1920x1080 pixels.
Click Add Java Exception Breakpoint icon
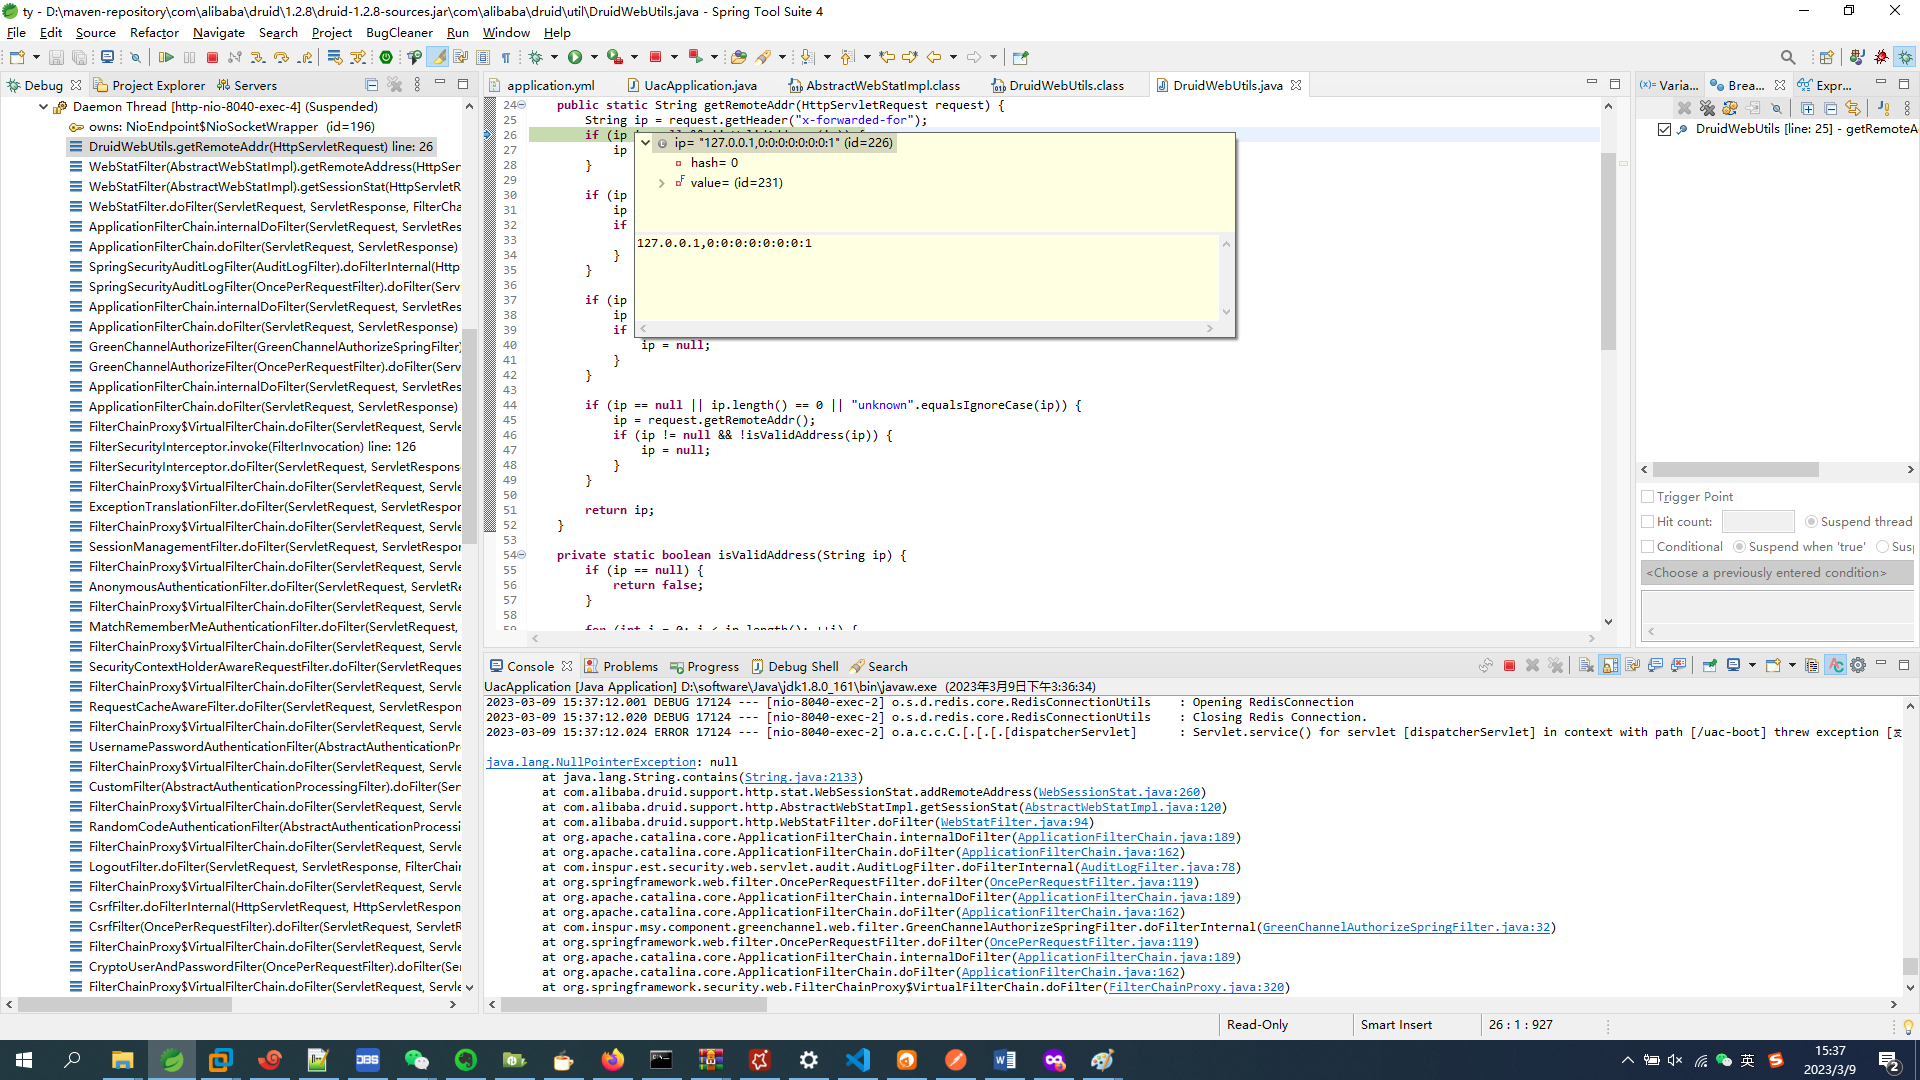pos(1884,108)
